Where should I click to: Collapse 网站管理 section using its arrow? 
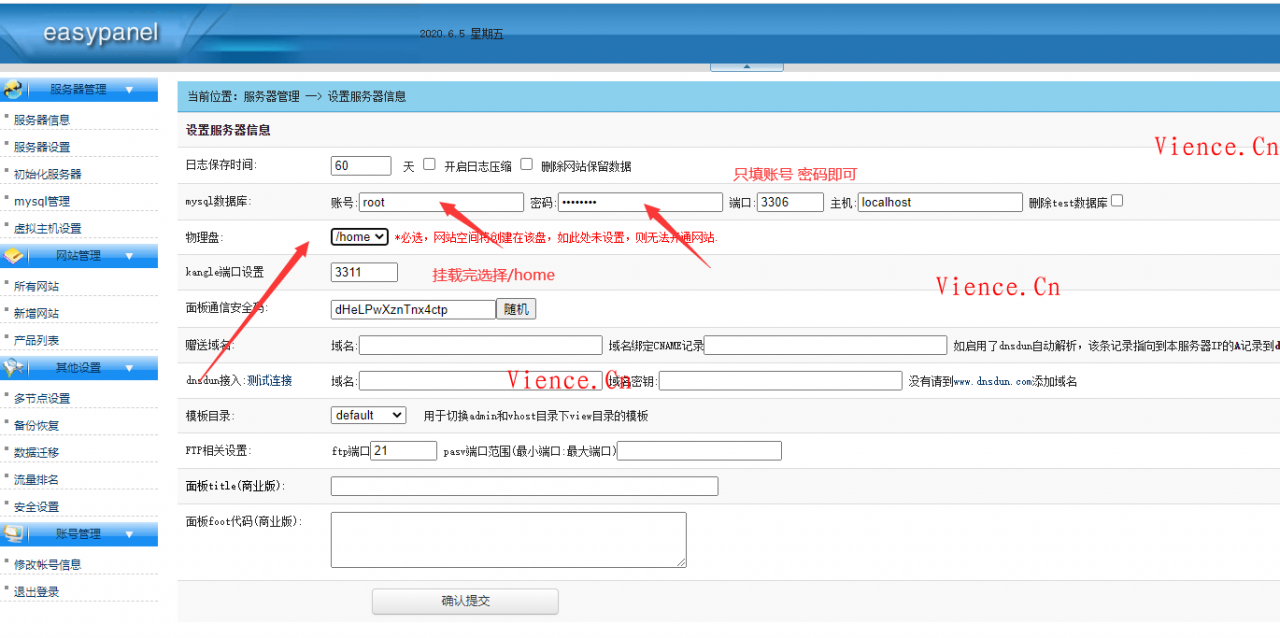[129, 256]
